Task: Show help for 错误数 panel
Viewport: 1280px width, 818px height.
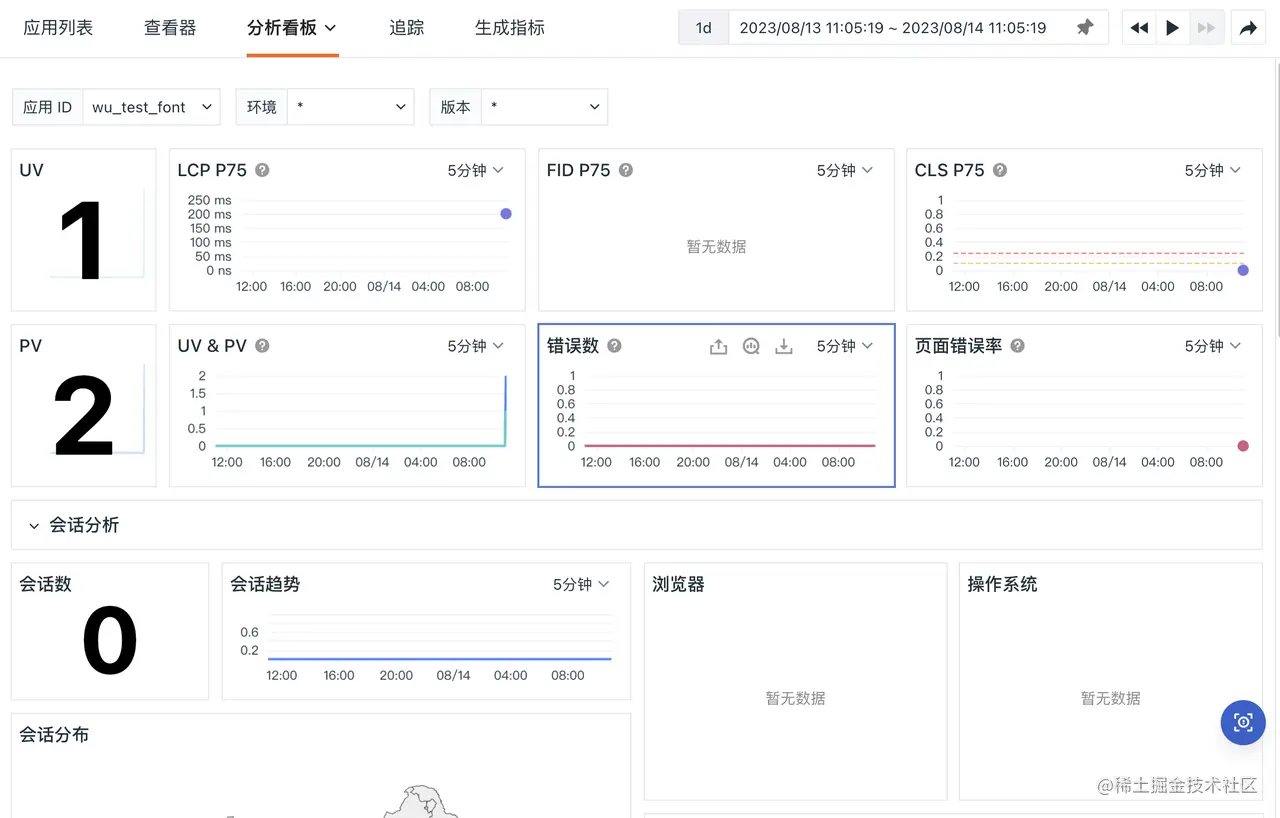Action: pyautogui.click(x=615, y=346)
